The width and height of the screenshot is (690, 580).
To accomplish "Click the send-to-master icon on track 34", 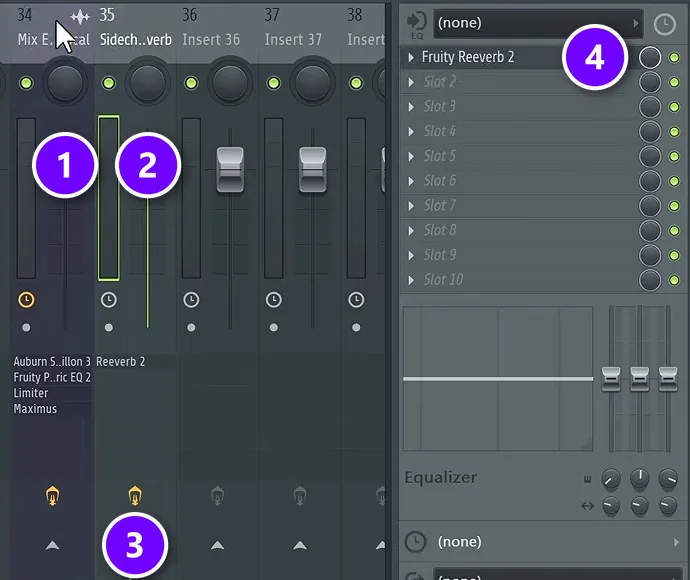I will tap(52, 496).
